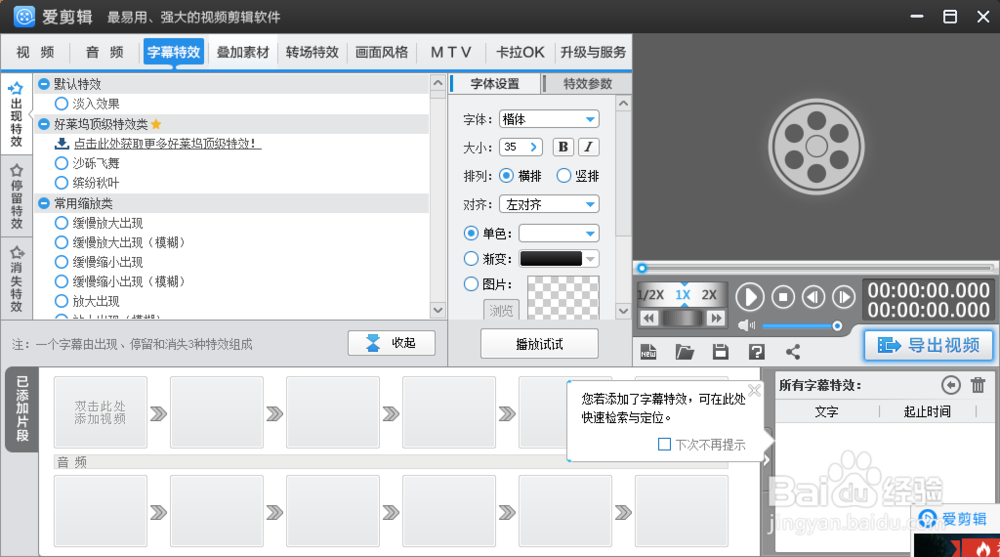Toggle italic font I button

(588, 147)
